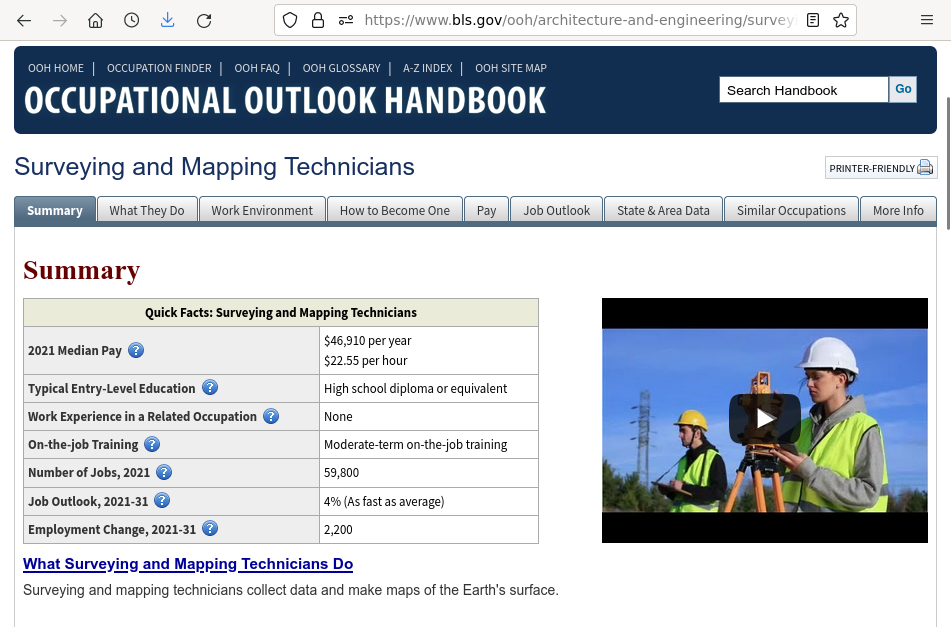Click help icon beside Number of Jobs, 2021
Image resolution: width=951 pixels, height=627 pixels.
coord(164,472)
